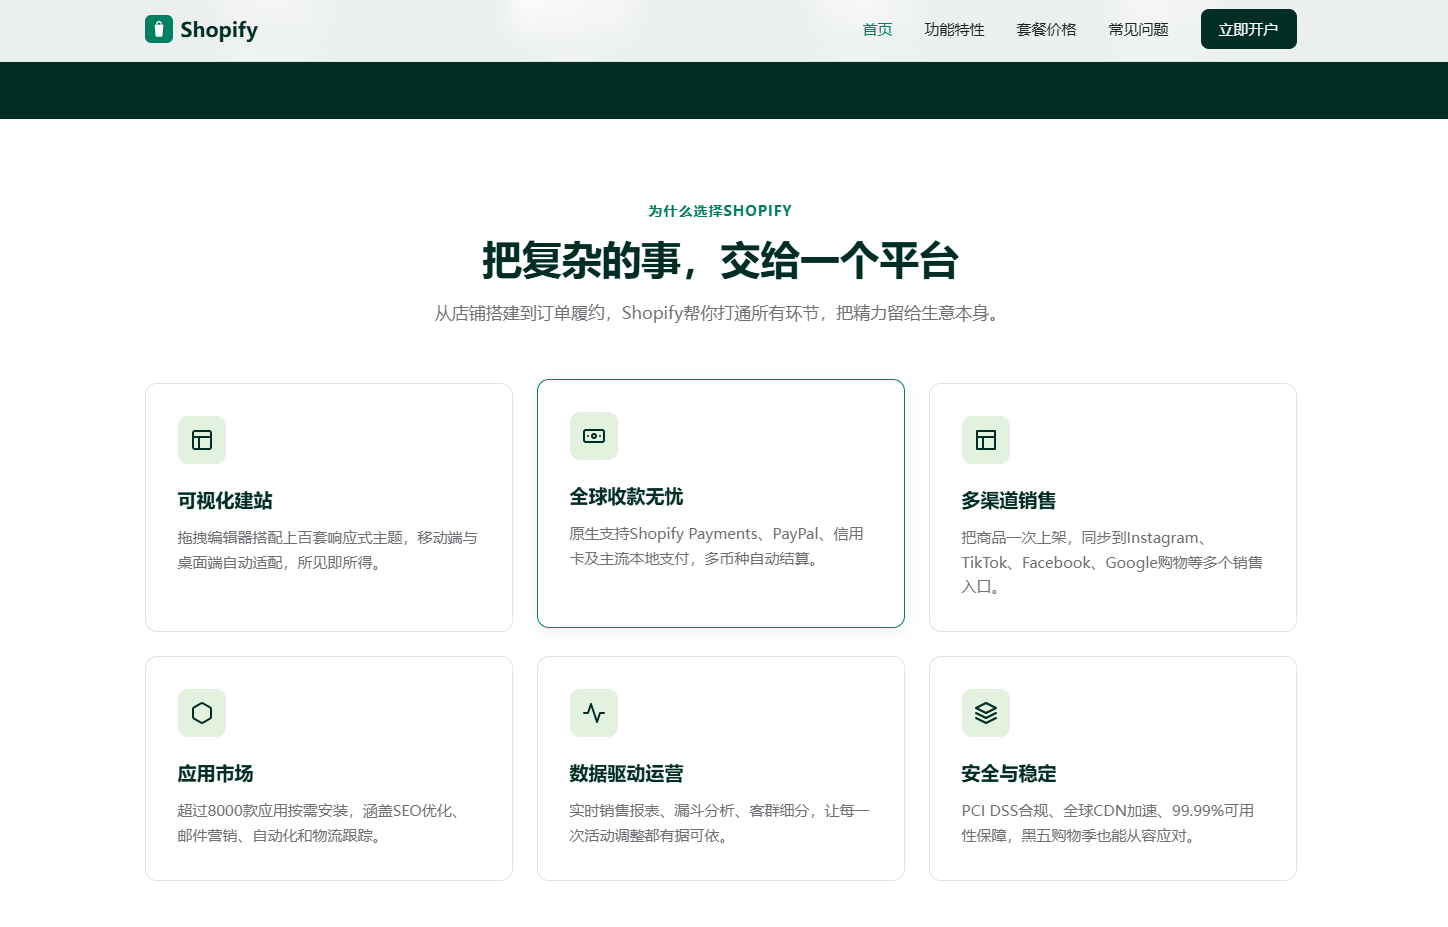Click the 应用市场 hexagon icon
The image size is (1448, 927).
point(202,713)
